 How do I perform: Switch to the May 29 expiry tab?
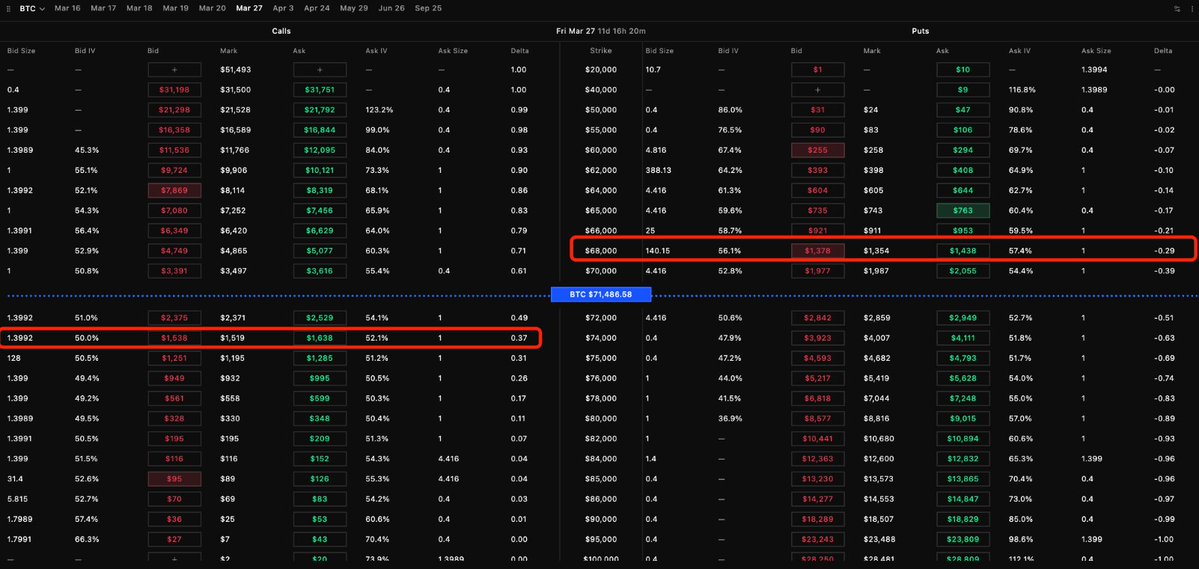[x=354, y=8]
